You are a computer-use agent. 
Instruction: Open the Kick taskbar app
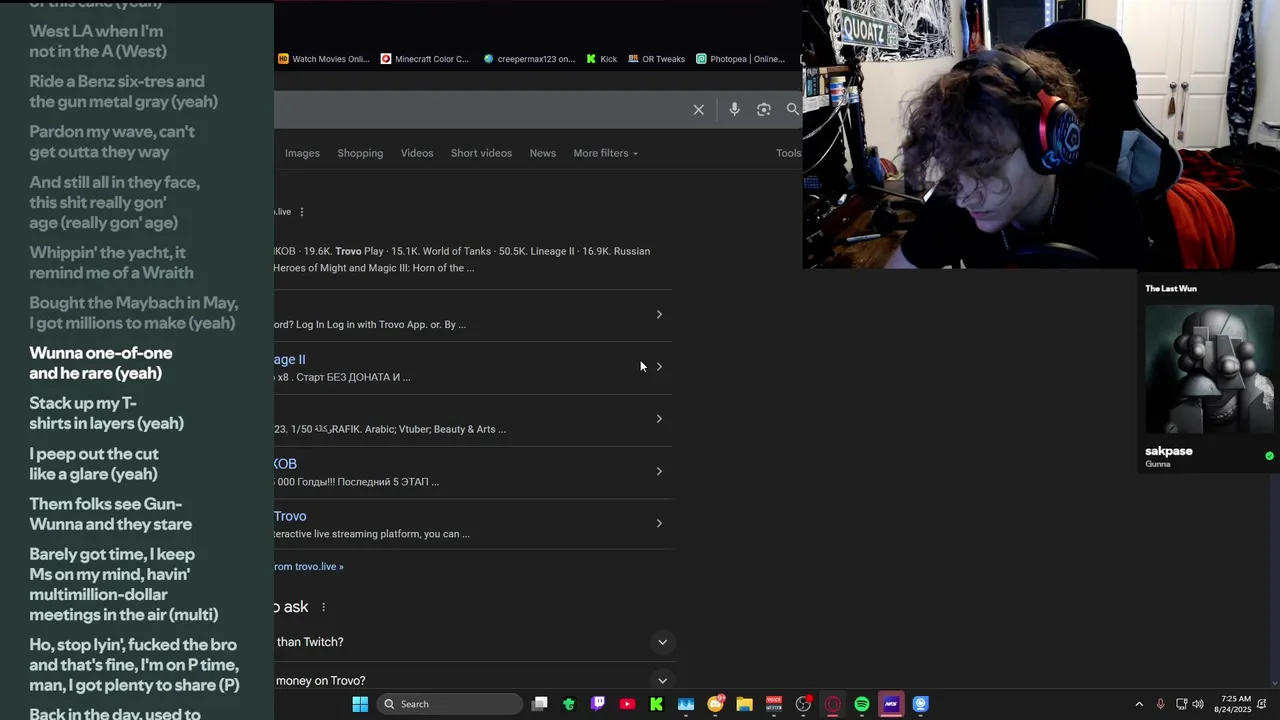[657, 704]
